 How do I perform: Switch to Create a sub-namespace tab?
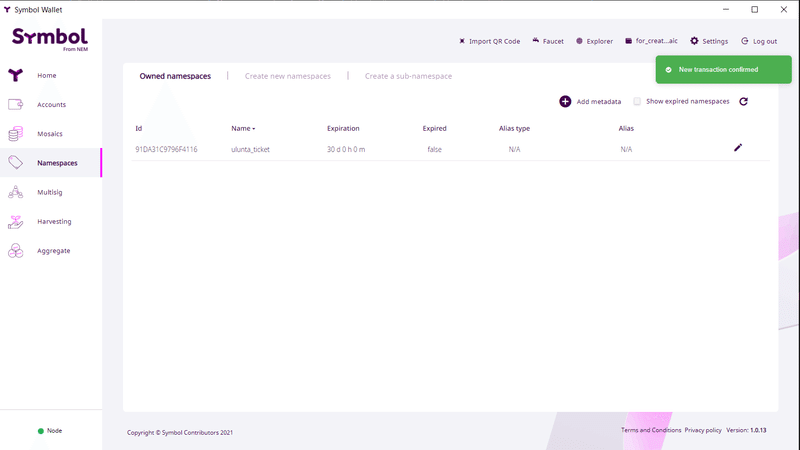408,76
